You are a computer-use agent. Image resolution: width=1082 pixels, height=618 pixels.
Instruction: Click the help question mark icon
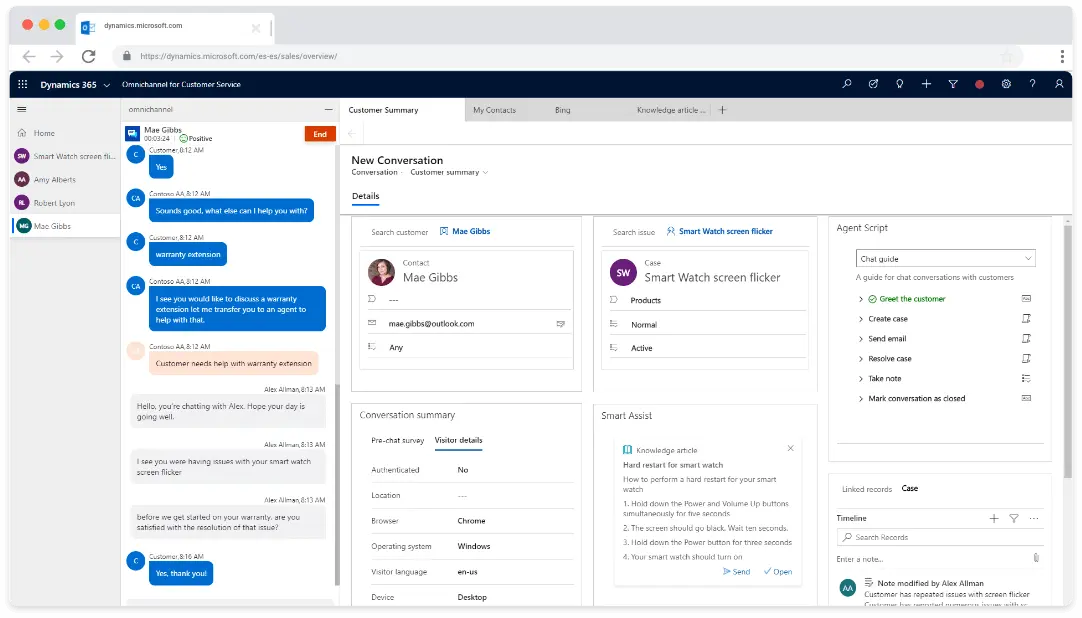1032,85
